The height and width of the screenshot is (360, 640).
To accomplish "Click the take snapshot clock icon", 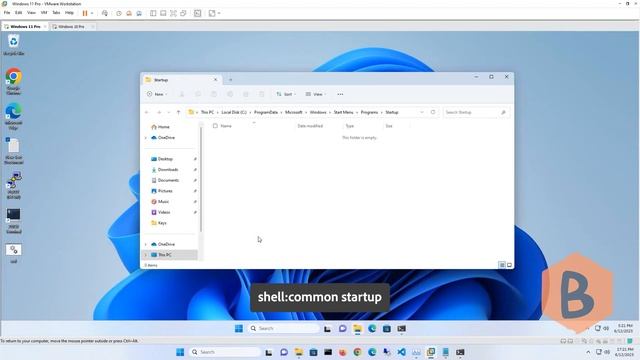I will click(119, 13).
